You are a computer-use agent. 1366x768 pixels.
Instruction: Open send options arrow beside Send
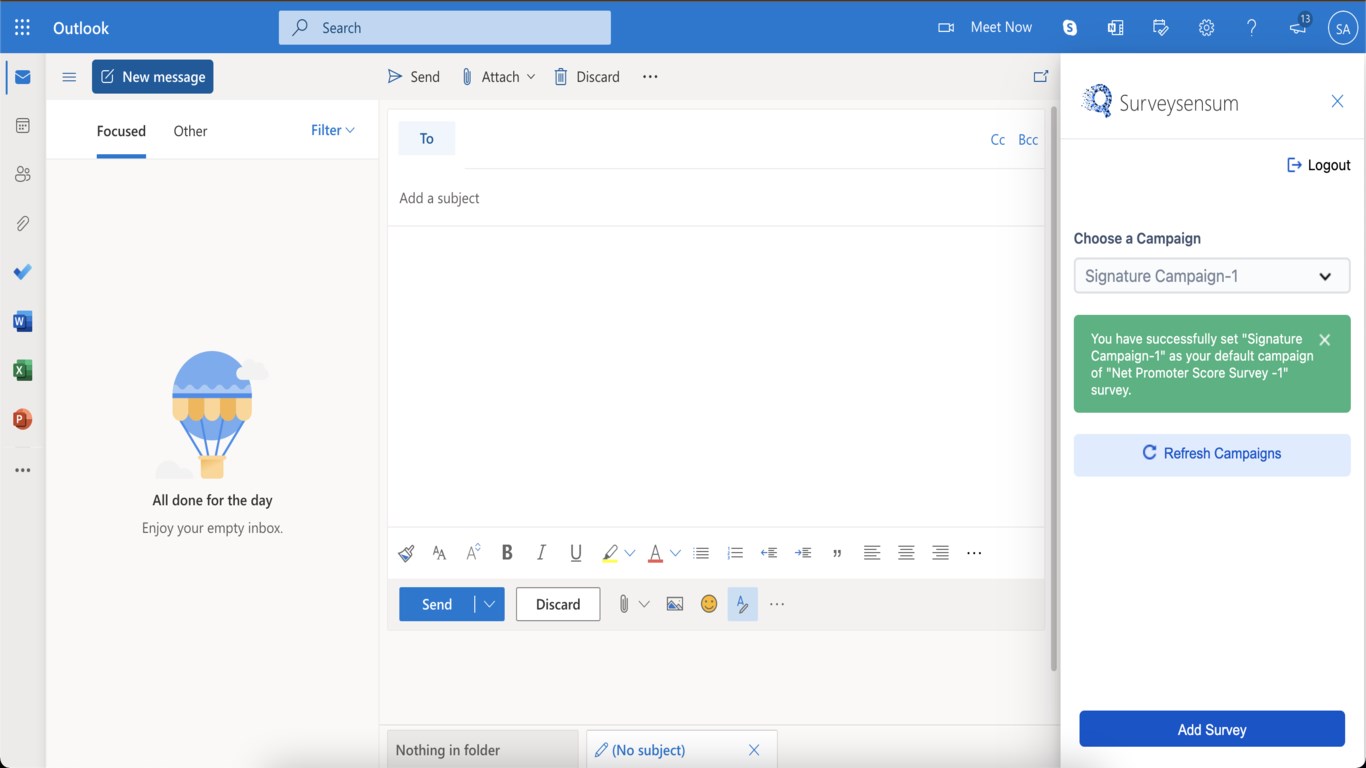click(489, 604)
